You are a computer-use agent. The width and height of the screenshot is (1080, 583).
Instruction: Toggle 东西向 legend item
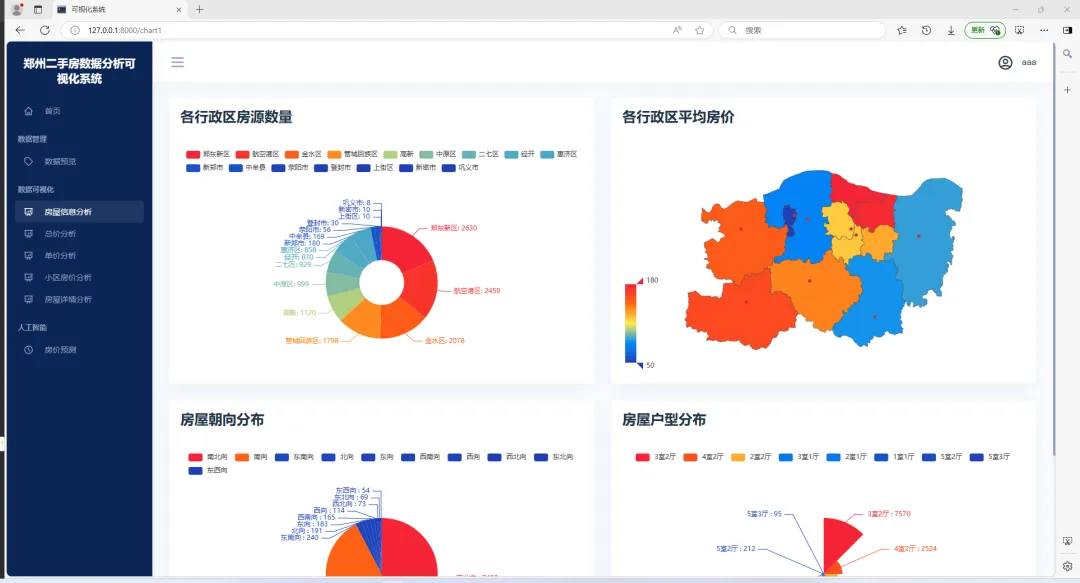coord(208,471)
